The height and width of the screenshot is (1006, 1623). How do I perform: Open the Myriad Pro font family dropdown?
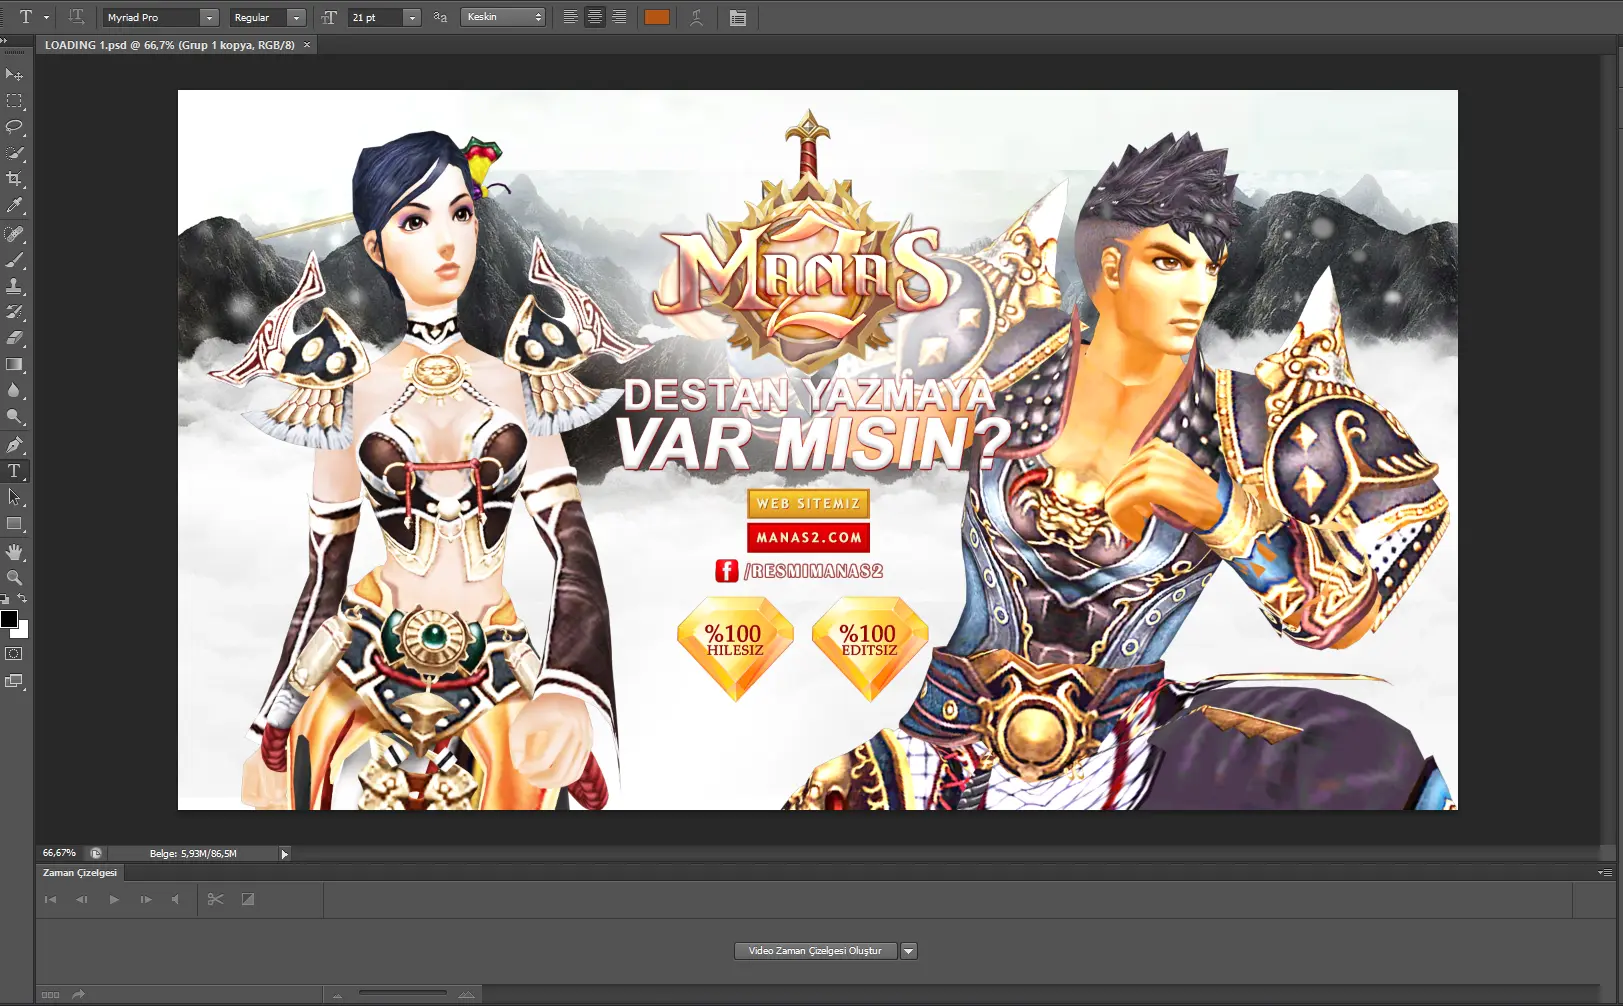point(209,18)
